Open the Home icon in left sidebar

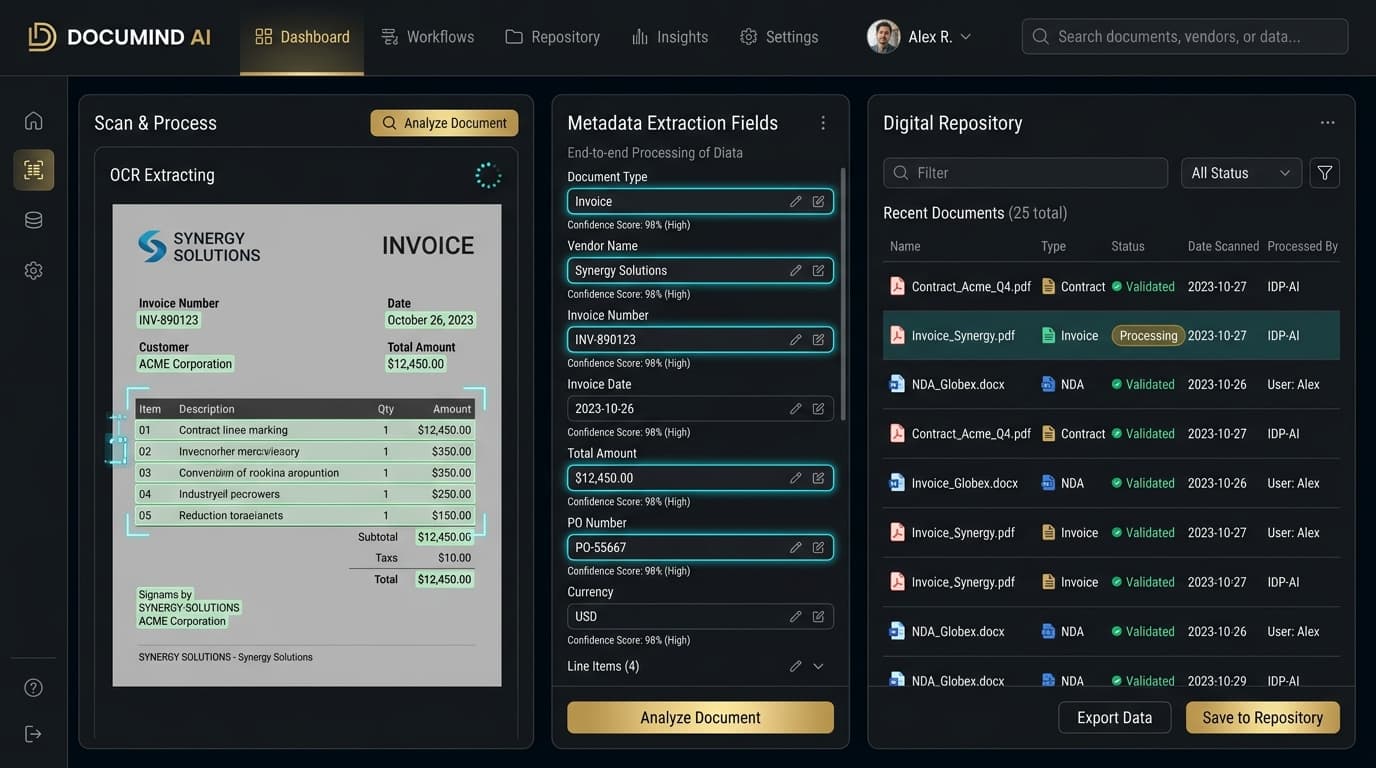click(x=33, y=121)
